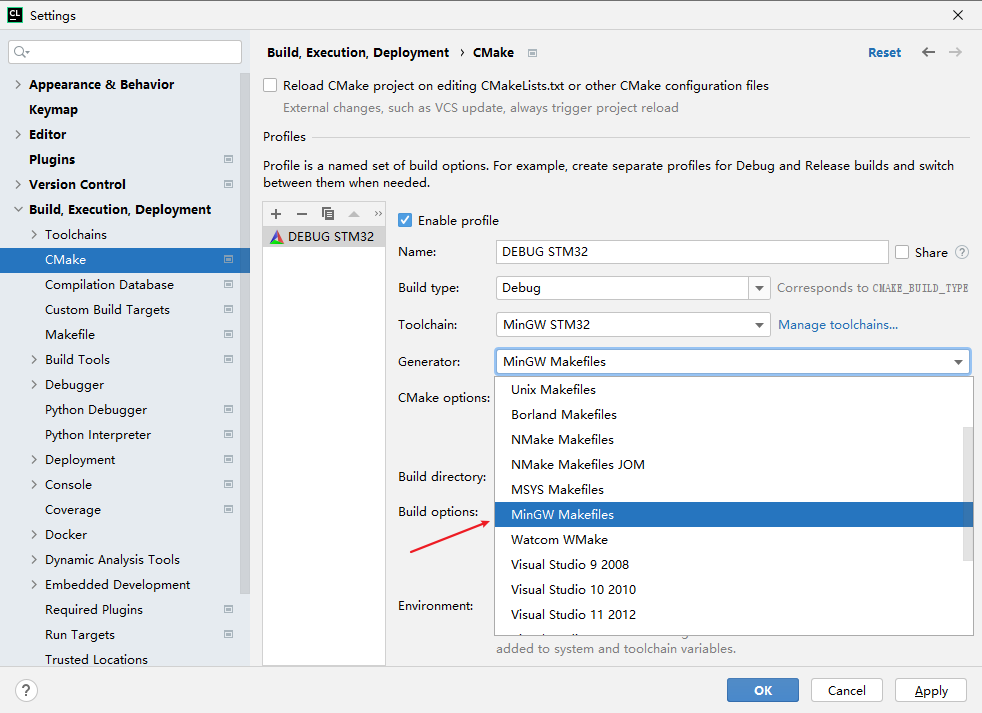Pick MSYS Makefiles generator
Viewport: 982px width, 713px height.
(x=729, y=489)
